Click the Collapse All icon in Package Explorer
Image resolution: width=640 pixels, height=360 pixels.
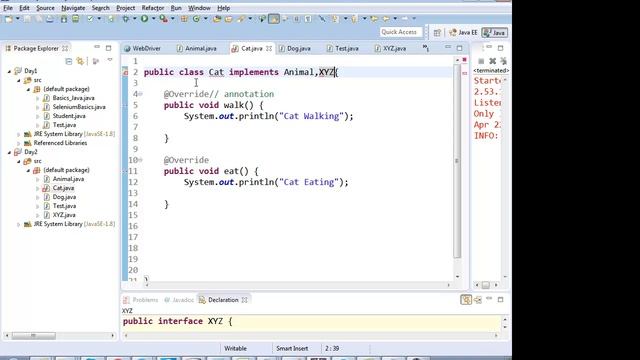pyautogui.click(x=69, y=61)
